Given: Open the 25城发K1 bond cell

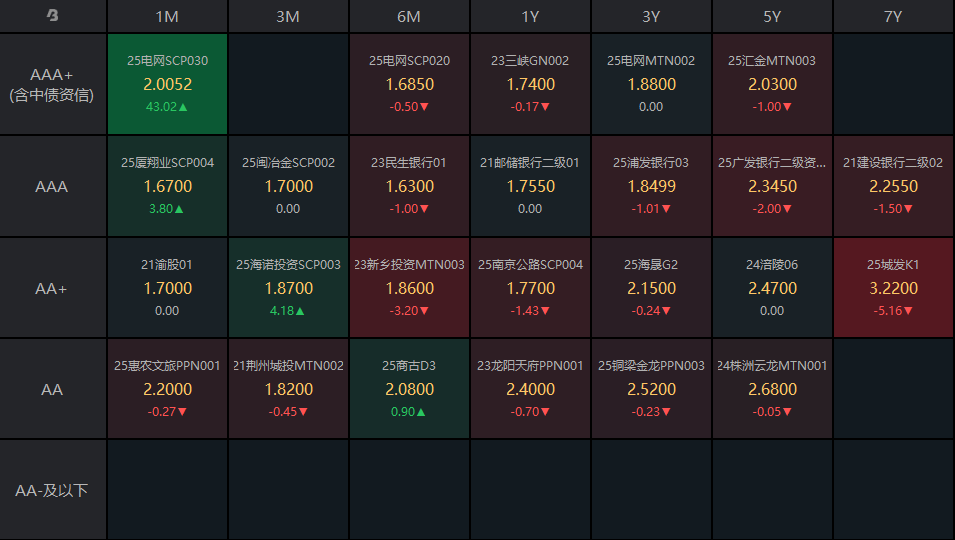Looking at the screenshot, I should coord(893,287).
